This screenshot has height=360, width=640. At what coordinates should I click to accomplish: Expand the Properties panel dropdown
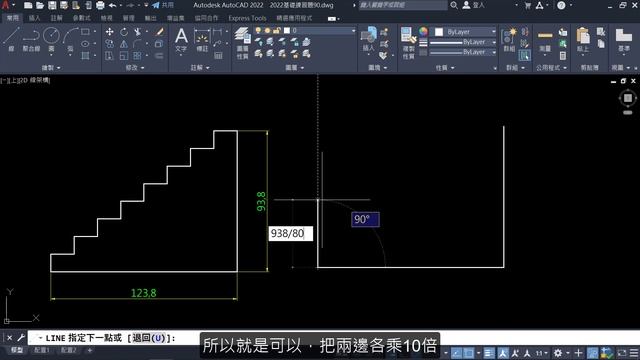click(445, 68)
